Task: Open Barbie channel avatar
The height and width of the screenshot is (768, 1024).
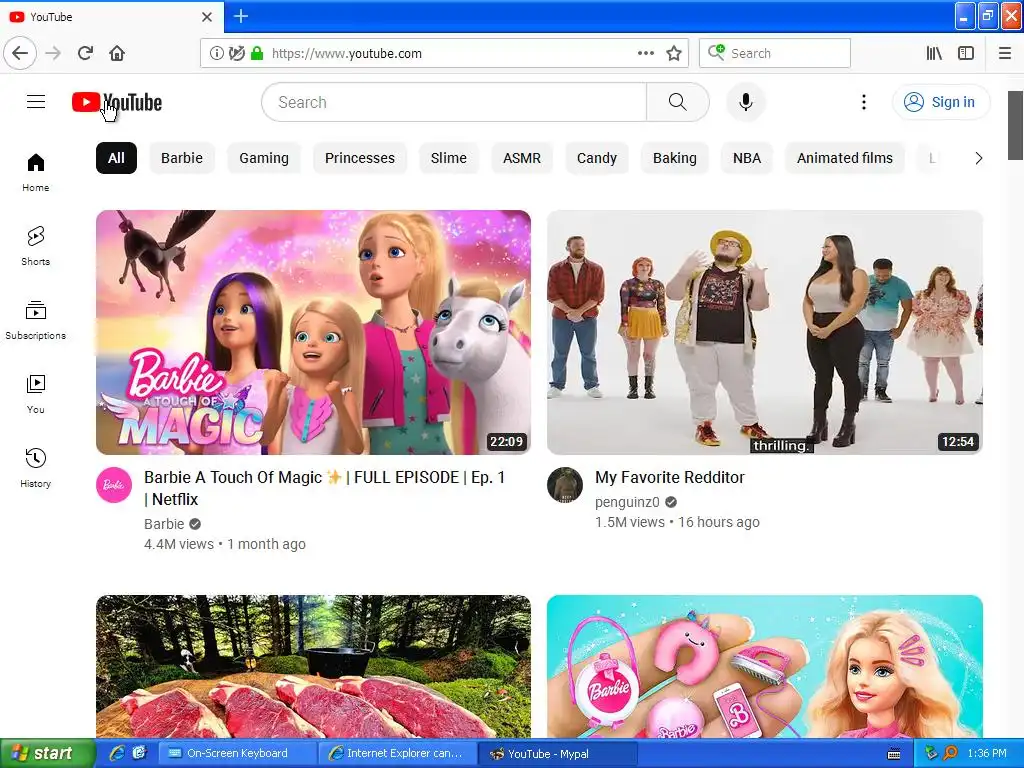Action: [x=114, y=485]
